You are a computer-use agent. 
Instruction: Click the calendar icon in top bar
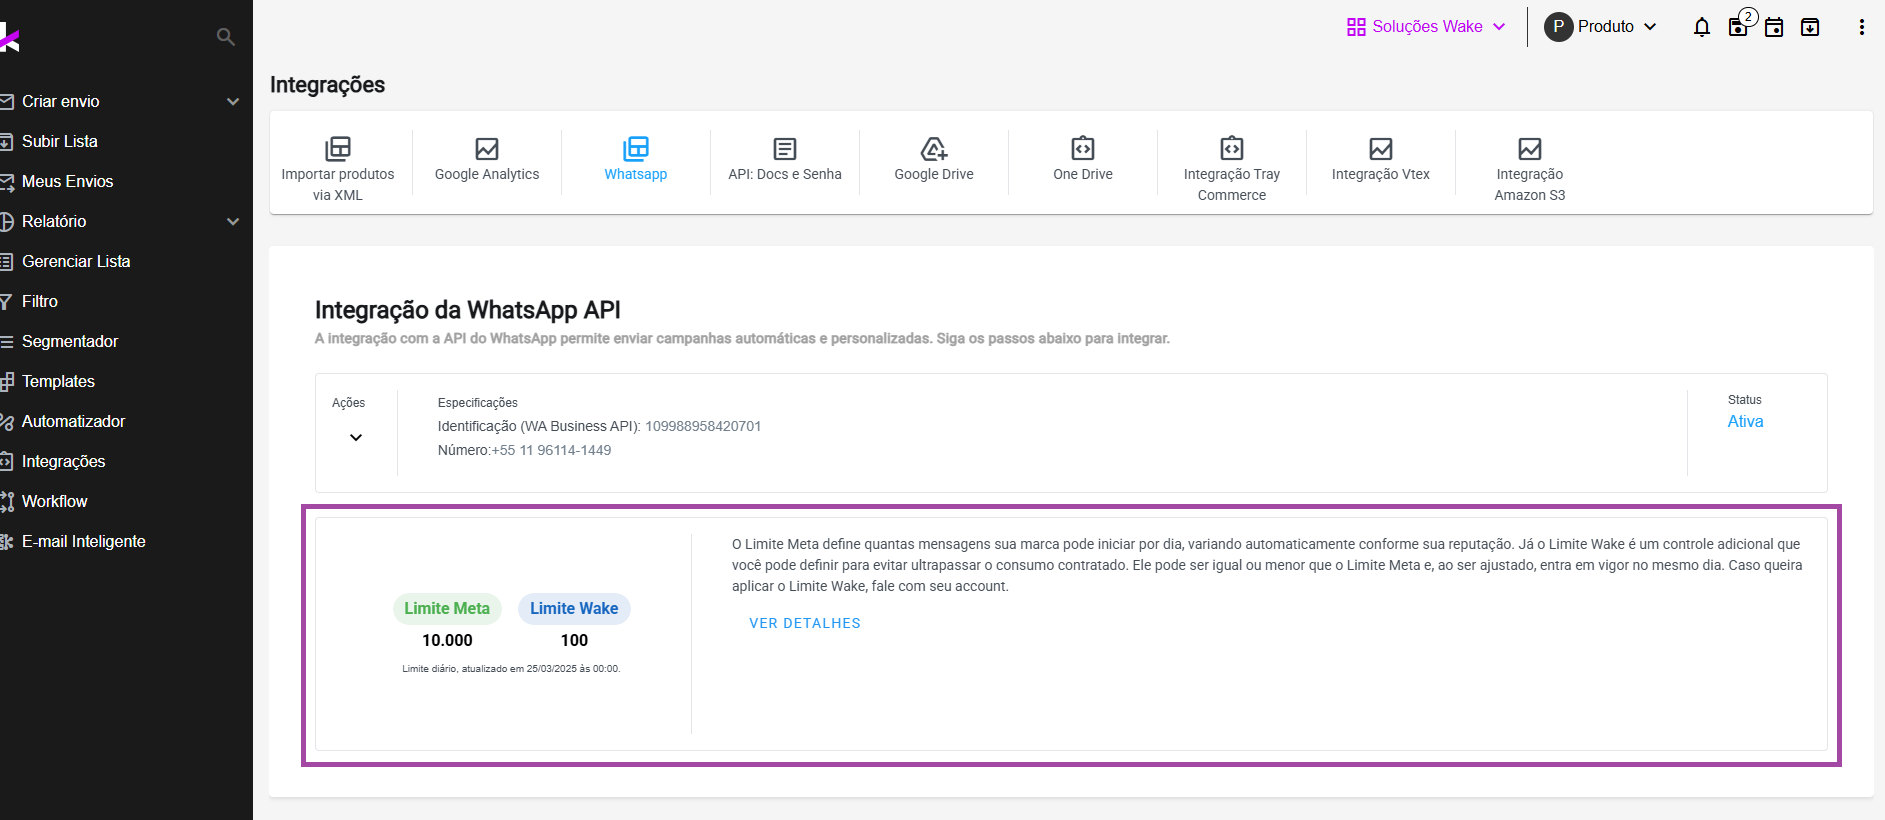[x=1774, y=27]
